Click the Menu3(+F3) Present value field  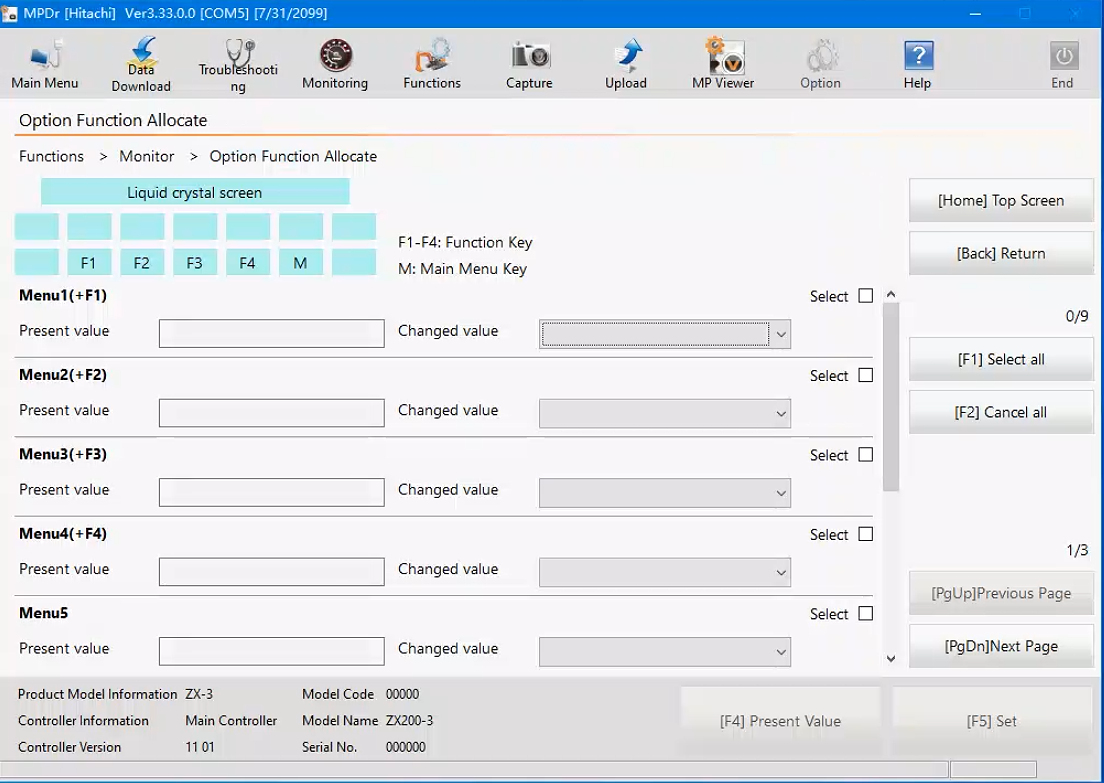pyautogui.click(x=272, y=493)
